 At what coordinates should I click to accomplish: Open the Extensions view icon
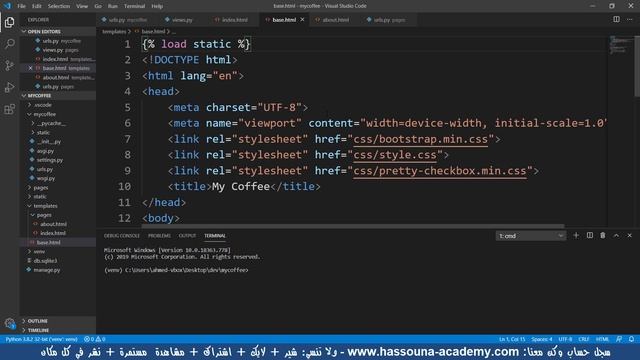[9, 109]
